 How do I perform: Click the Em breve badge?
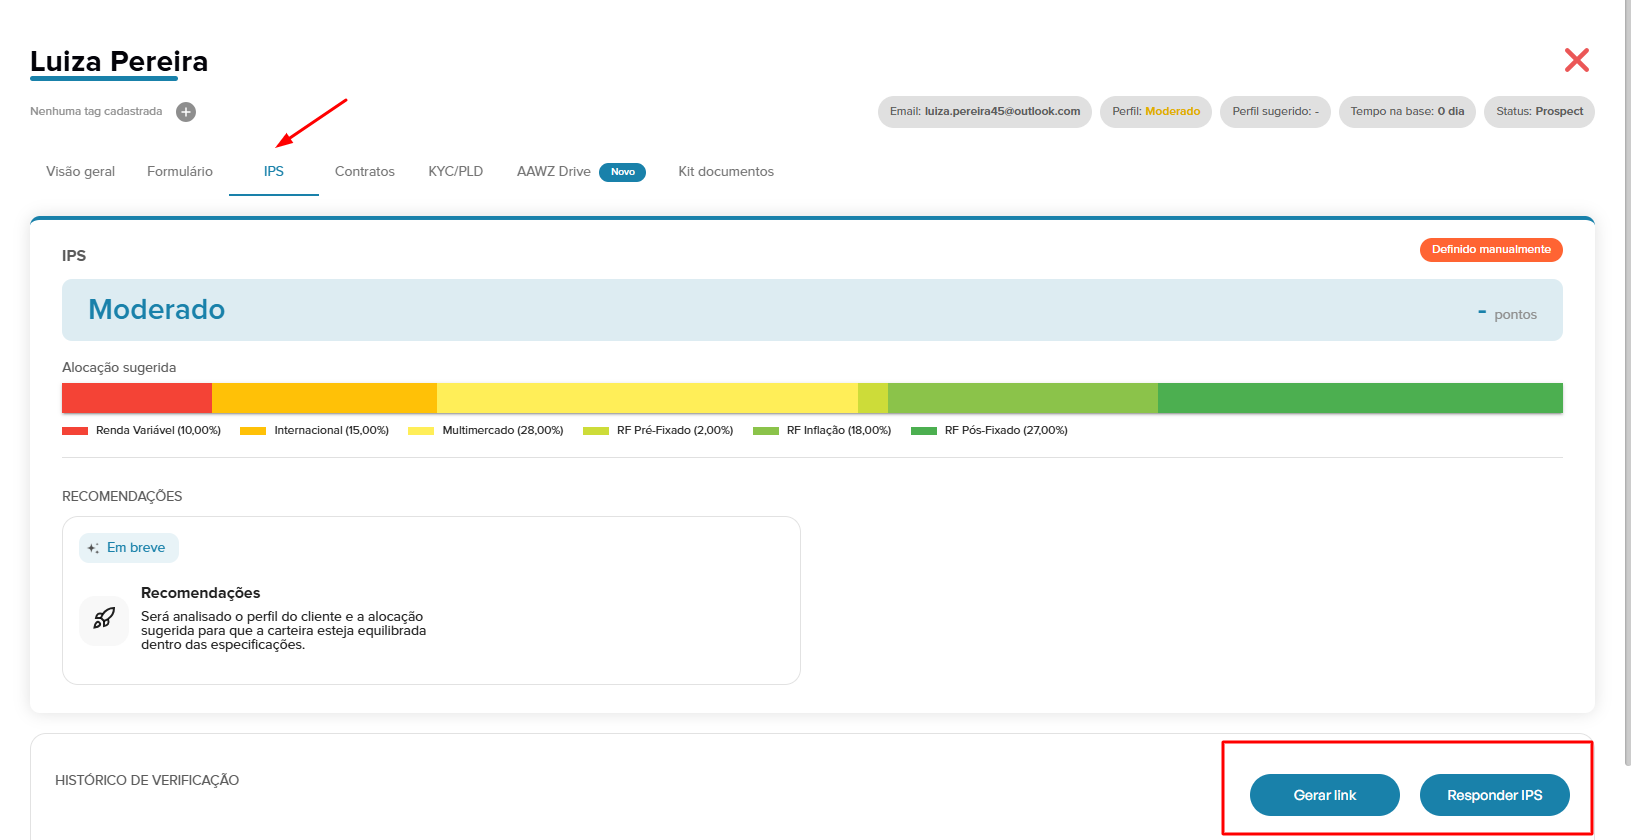[129, 548]
